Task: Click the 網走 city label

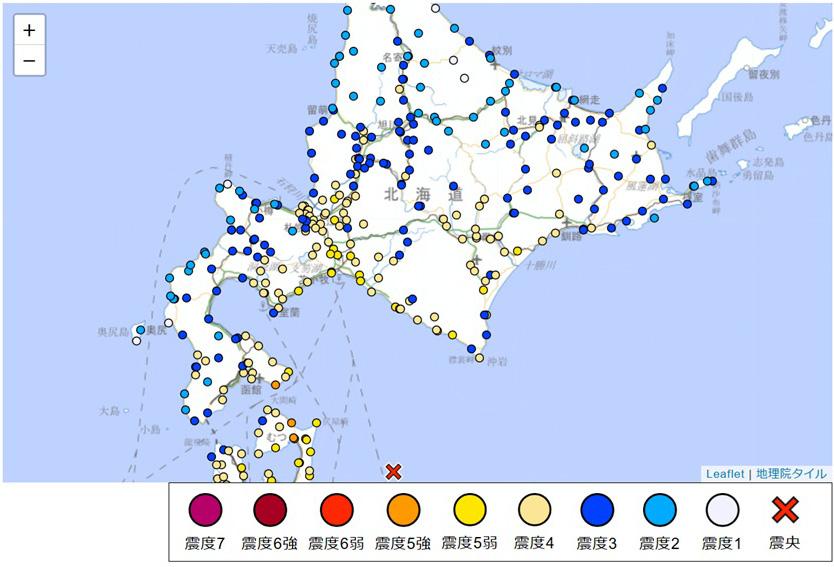Action: [589, 99]
